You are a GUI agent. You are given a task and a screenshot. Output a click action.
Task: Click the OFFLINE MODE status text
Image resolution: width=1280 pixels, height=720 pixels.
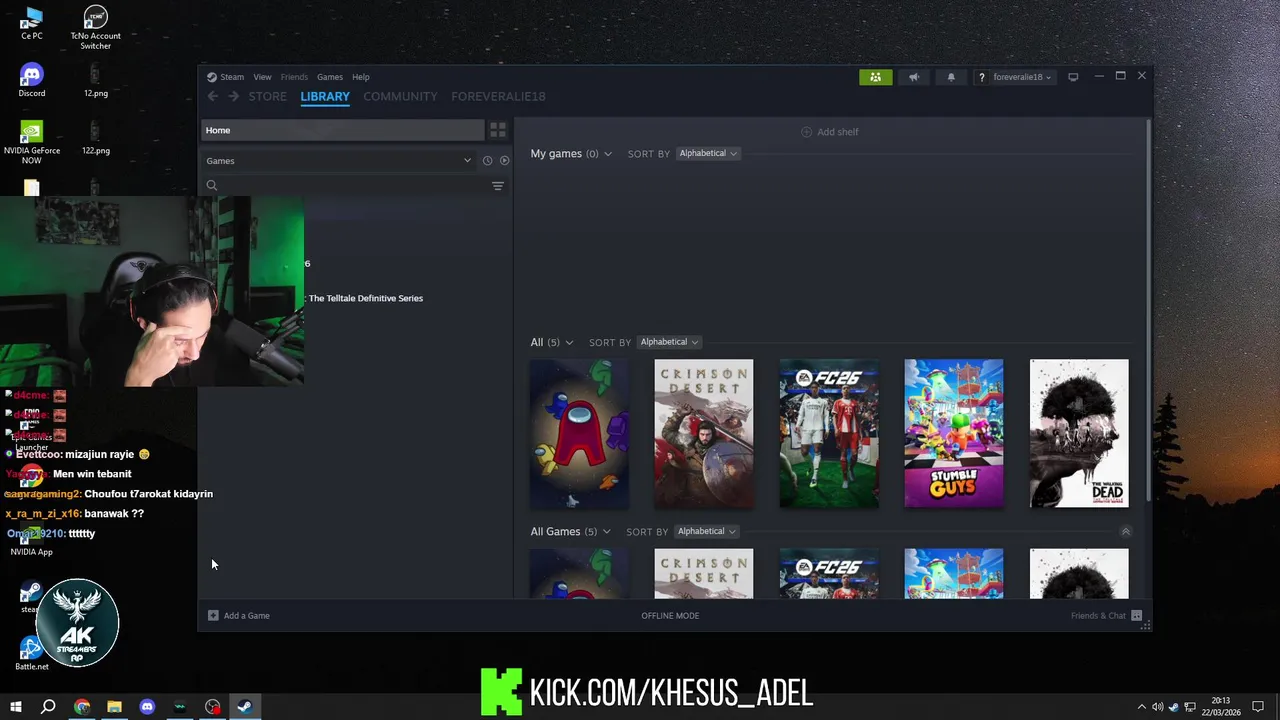670,616
